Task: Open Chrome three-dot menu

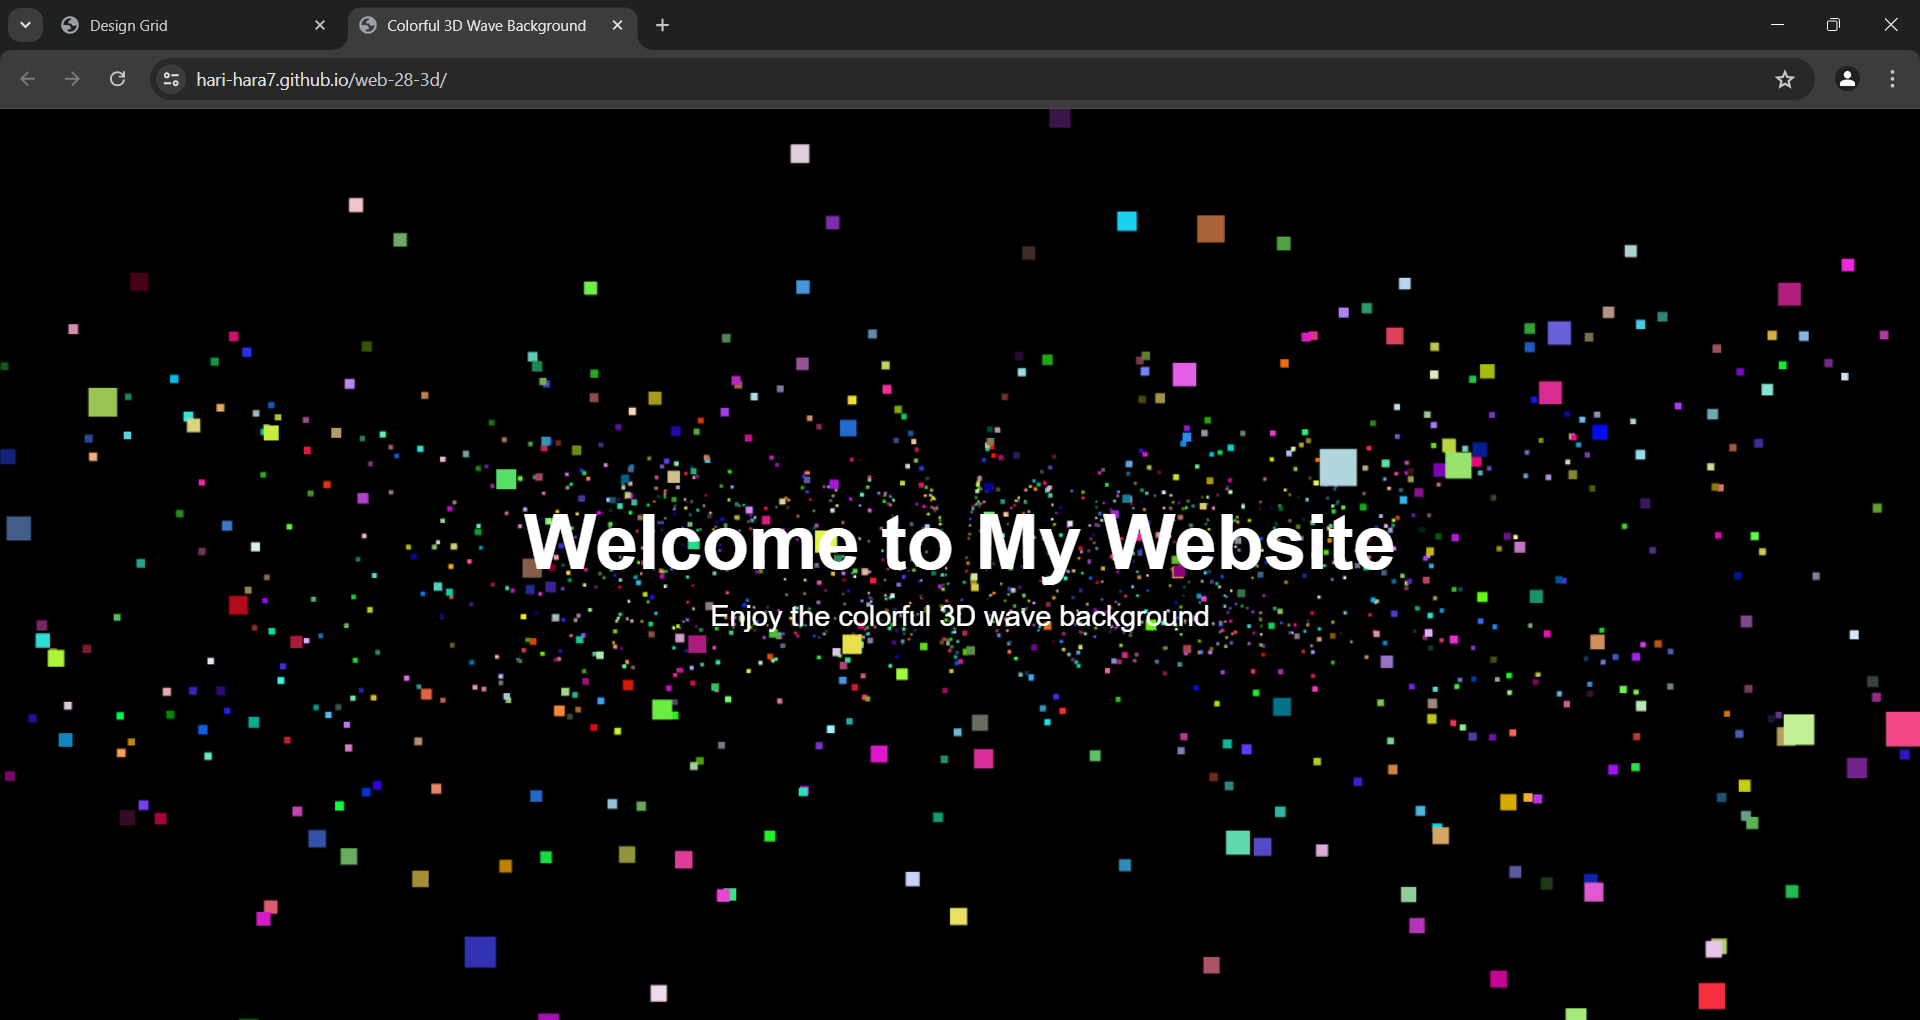Action: point(1892,79)
